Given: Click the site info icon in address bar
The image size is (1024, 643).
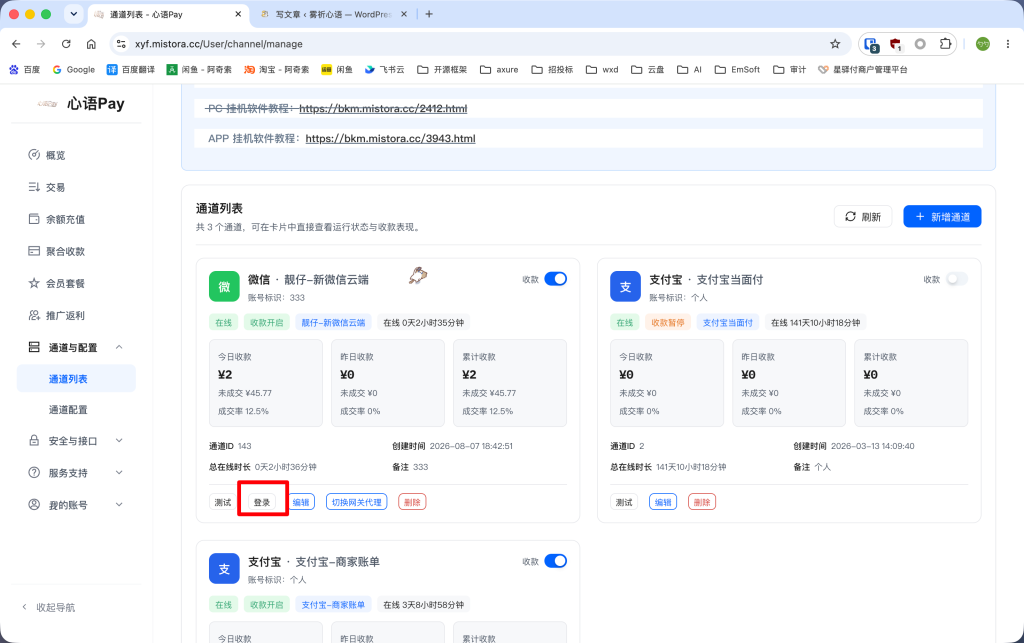Looking at the screenshot, I should point(121,44).
